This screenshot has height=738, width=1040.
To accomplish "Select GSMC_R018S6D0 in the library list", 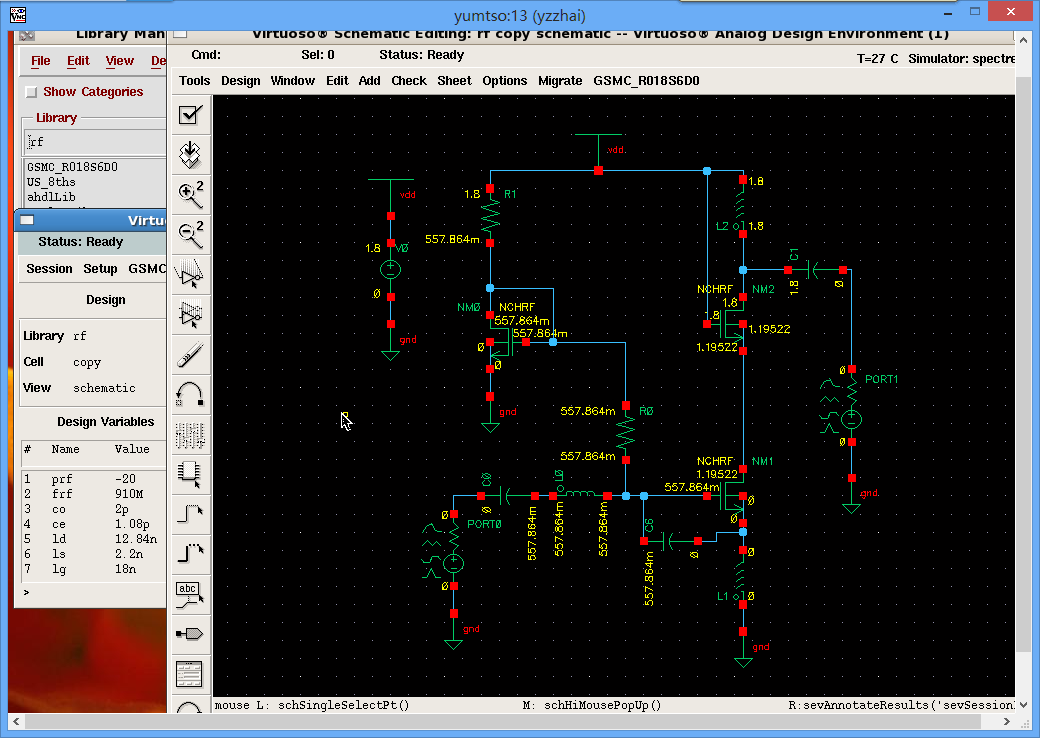I will coord(72,167).
